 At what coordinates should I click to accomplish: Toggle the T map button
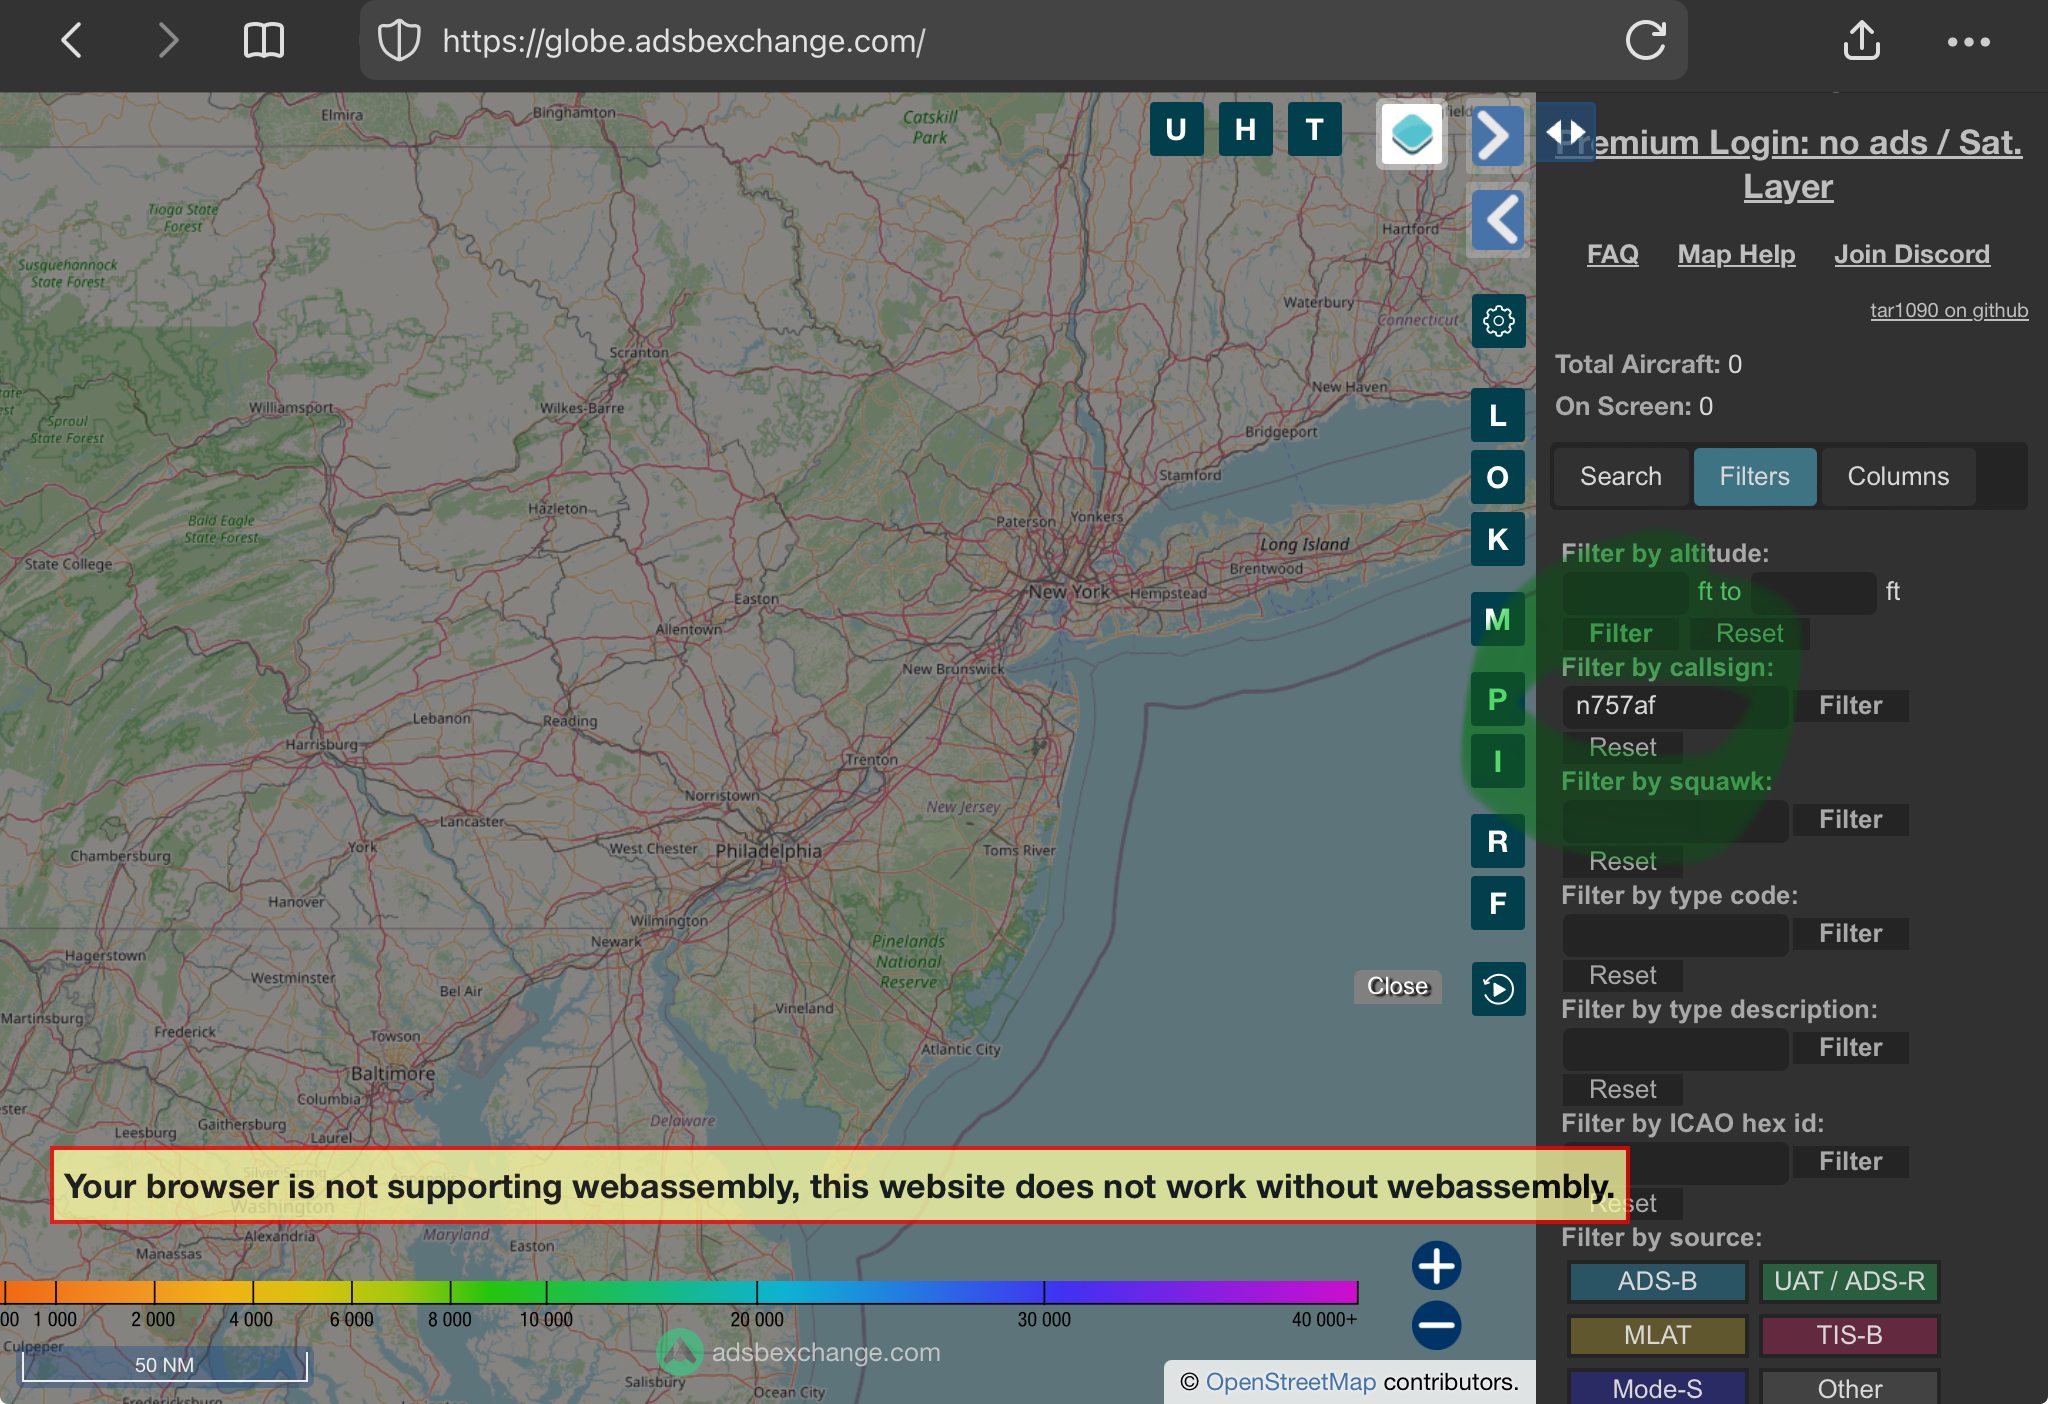coord(1314,129)
